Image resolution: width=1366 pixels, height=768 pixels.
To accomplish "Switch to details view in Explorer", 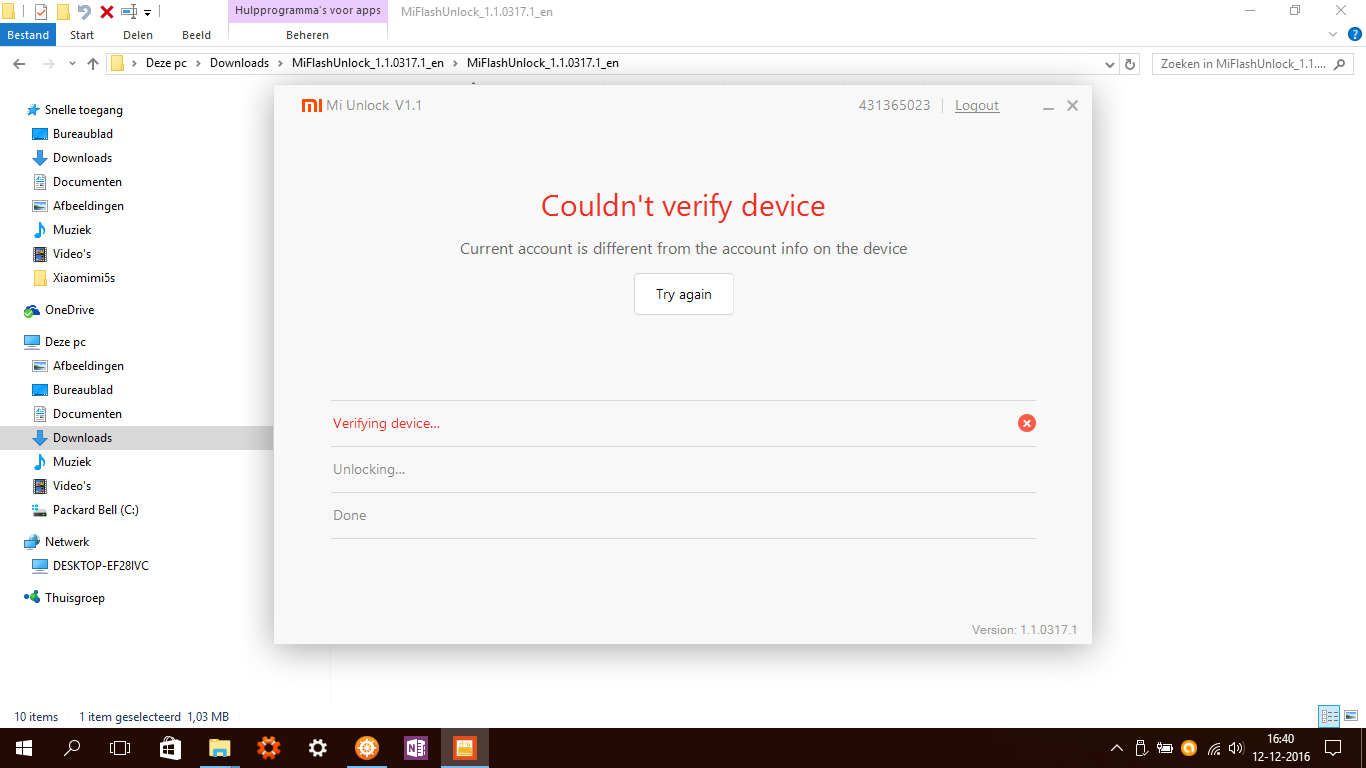I will (1329, 716).
